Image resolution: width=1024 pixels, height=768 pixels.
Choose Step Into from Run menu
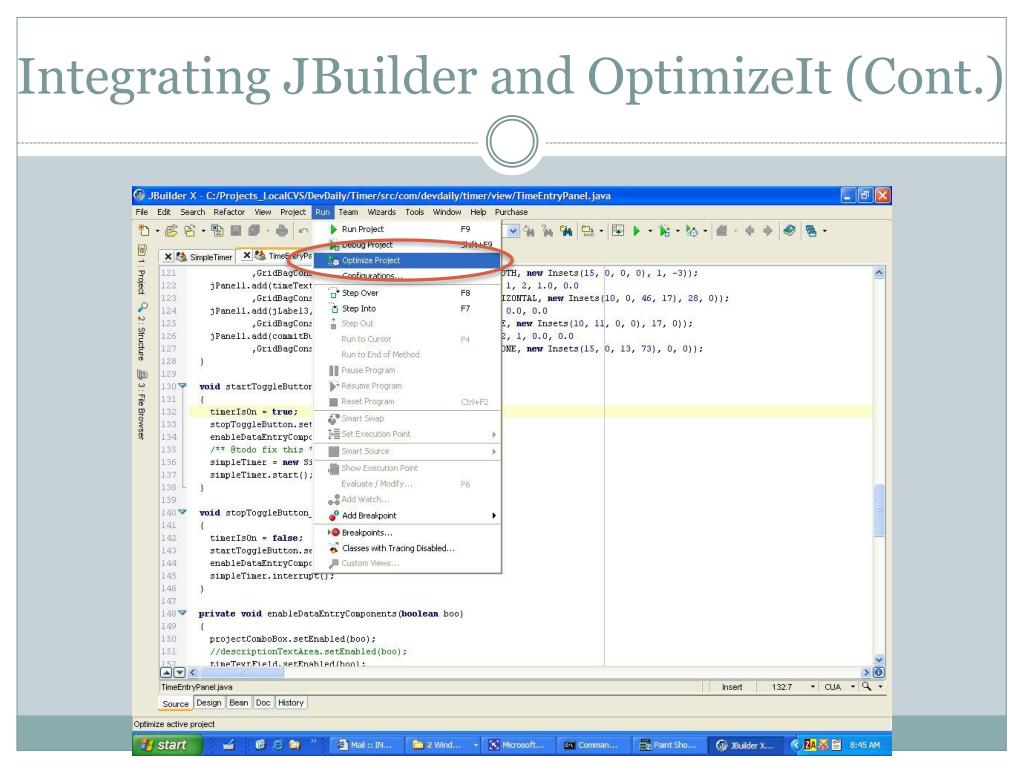click(408, 308)
